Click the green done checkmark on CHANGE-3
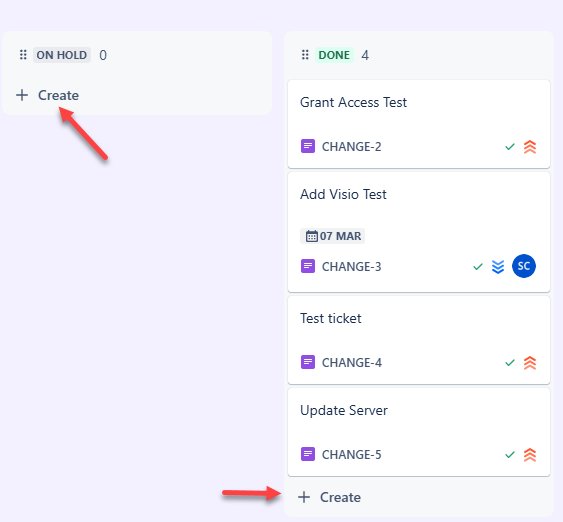This screenshot has width=563, height=522. pyautogui.click(x=478, y=267)
